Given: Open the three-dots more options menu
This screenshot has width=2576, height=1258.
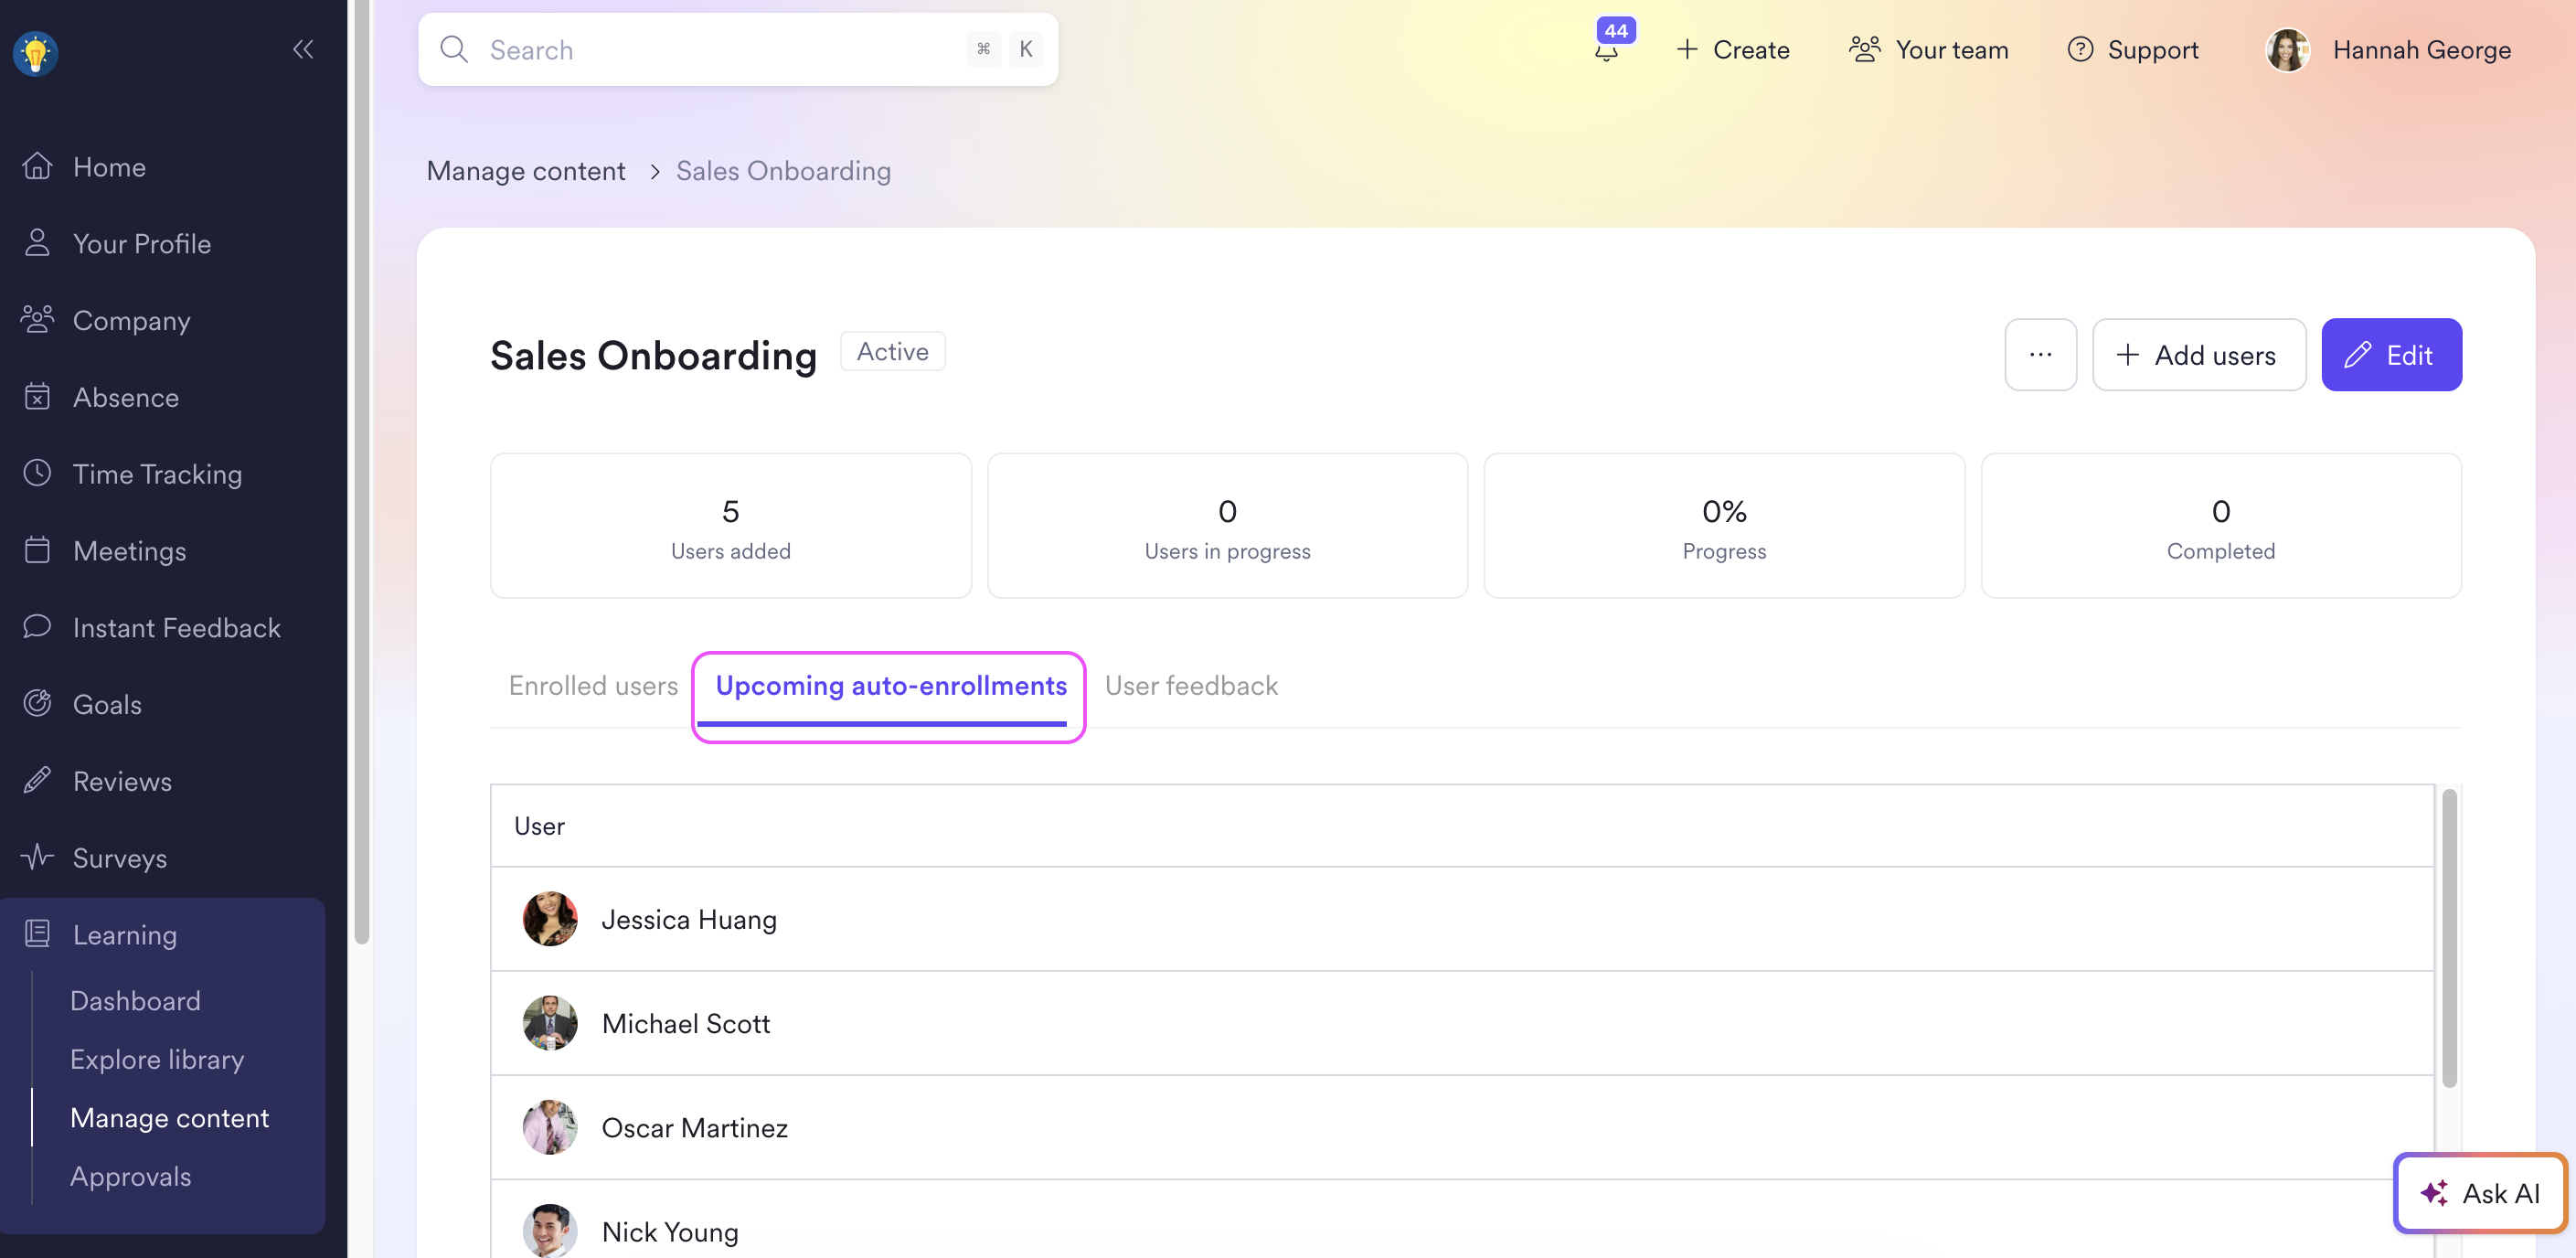Looking at the screenshot, I should click(x=2040, y=355).
